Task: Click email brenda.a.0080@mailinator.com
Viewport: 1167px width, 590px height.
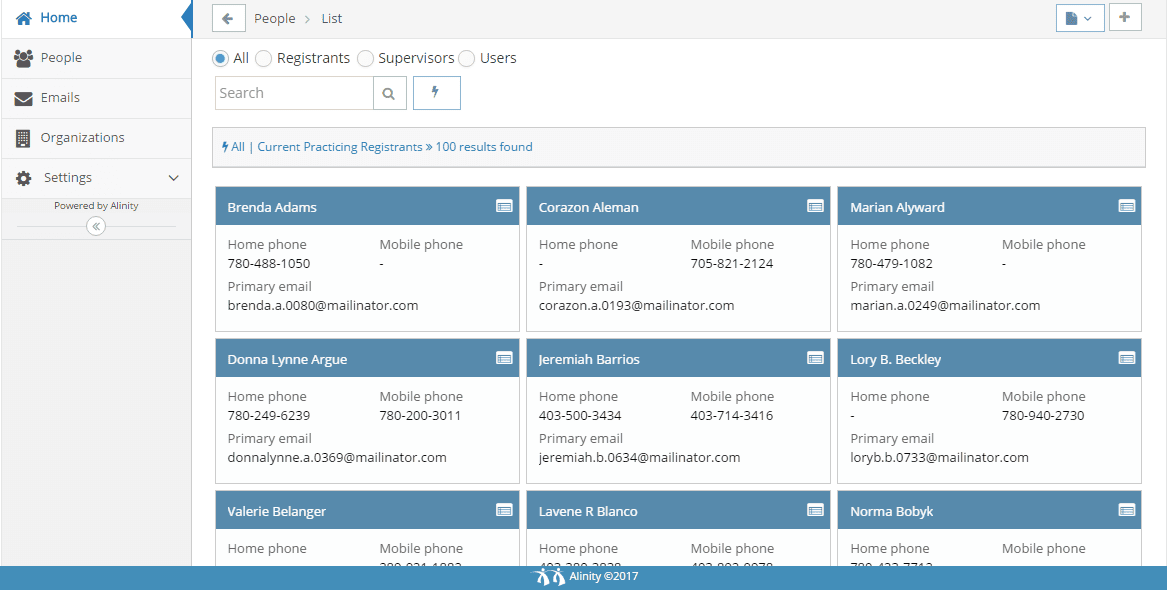Action: [x=323, y=305]
